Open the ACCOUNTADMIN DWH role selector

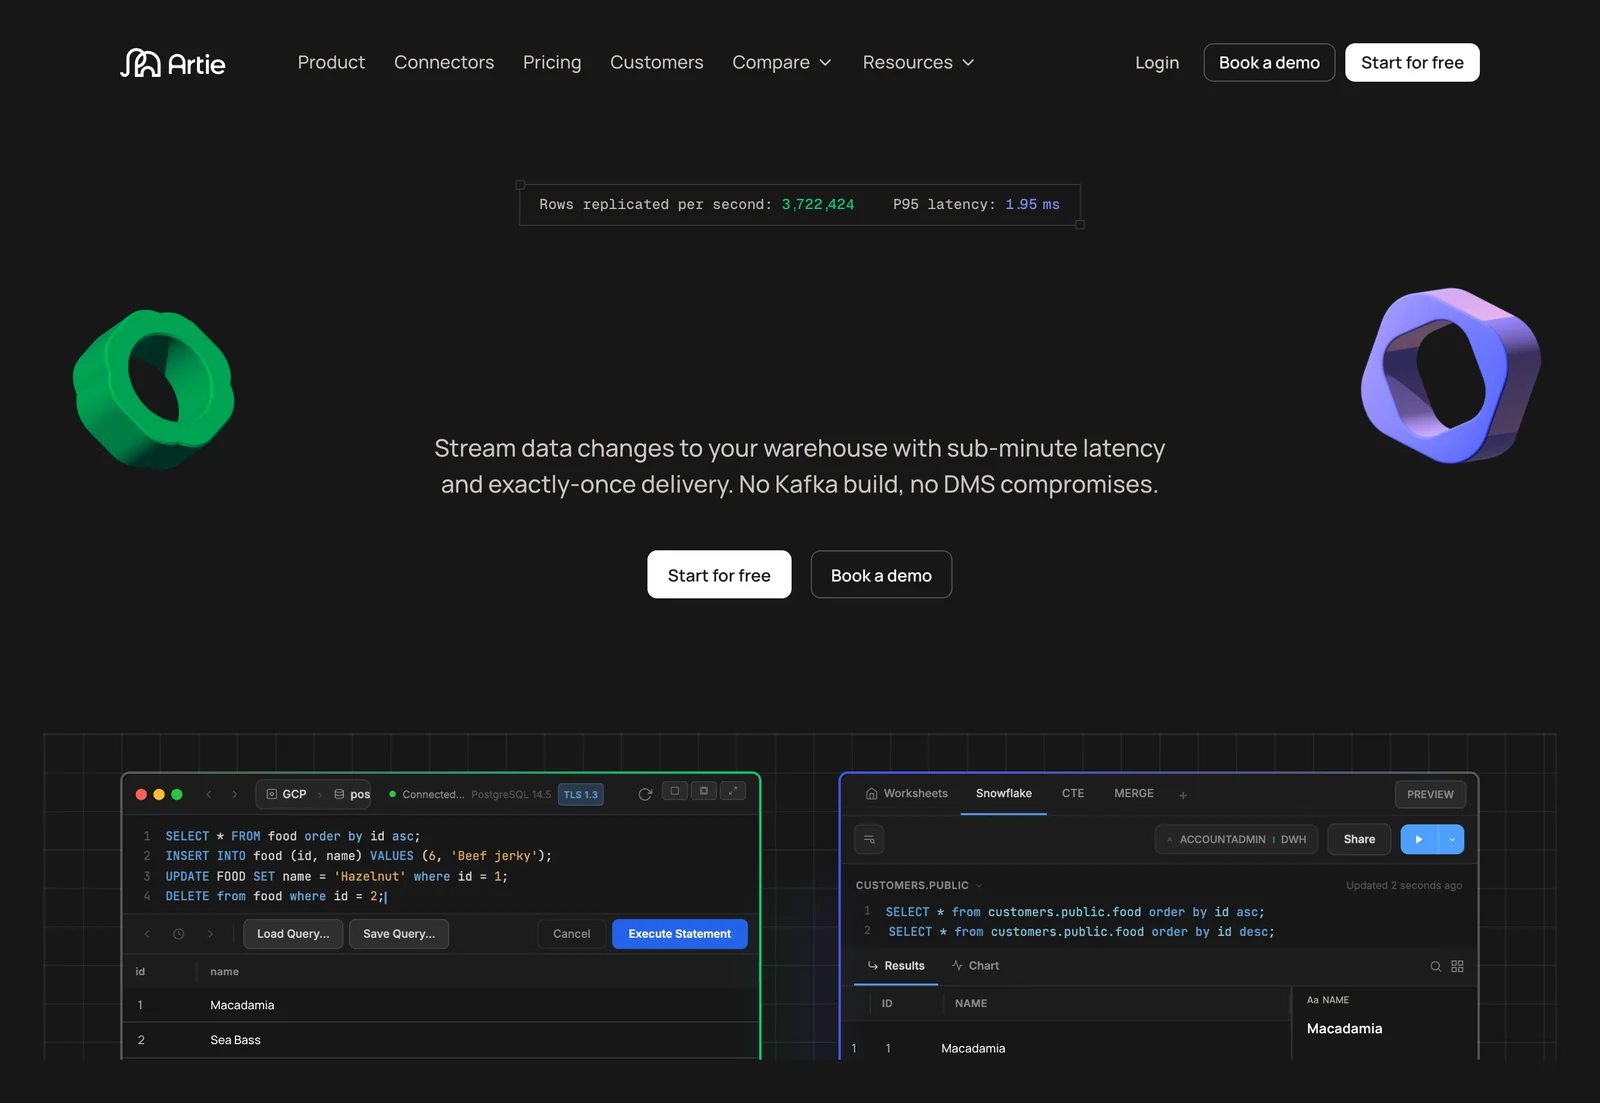(x=1236, y=839)
